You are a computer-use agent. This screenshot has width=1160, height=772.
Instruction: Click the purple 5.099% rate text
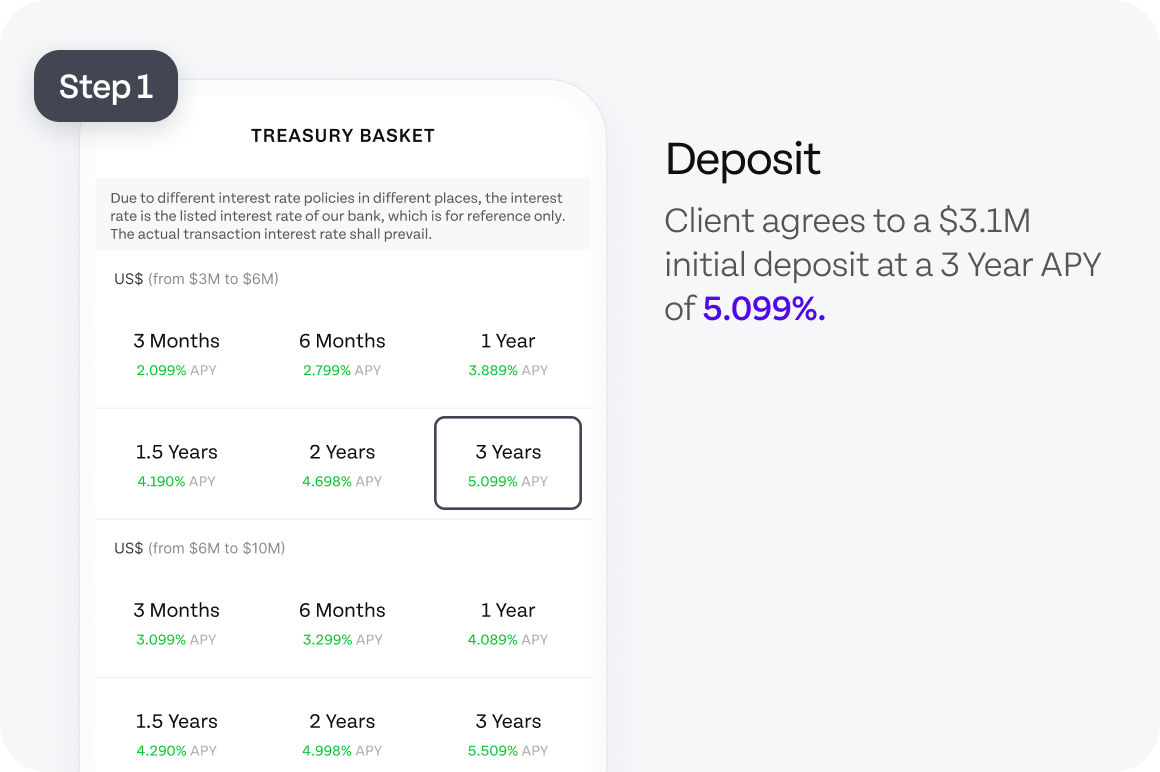[x=763, y=308]
